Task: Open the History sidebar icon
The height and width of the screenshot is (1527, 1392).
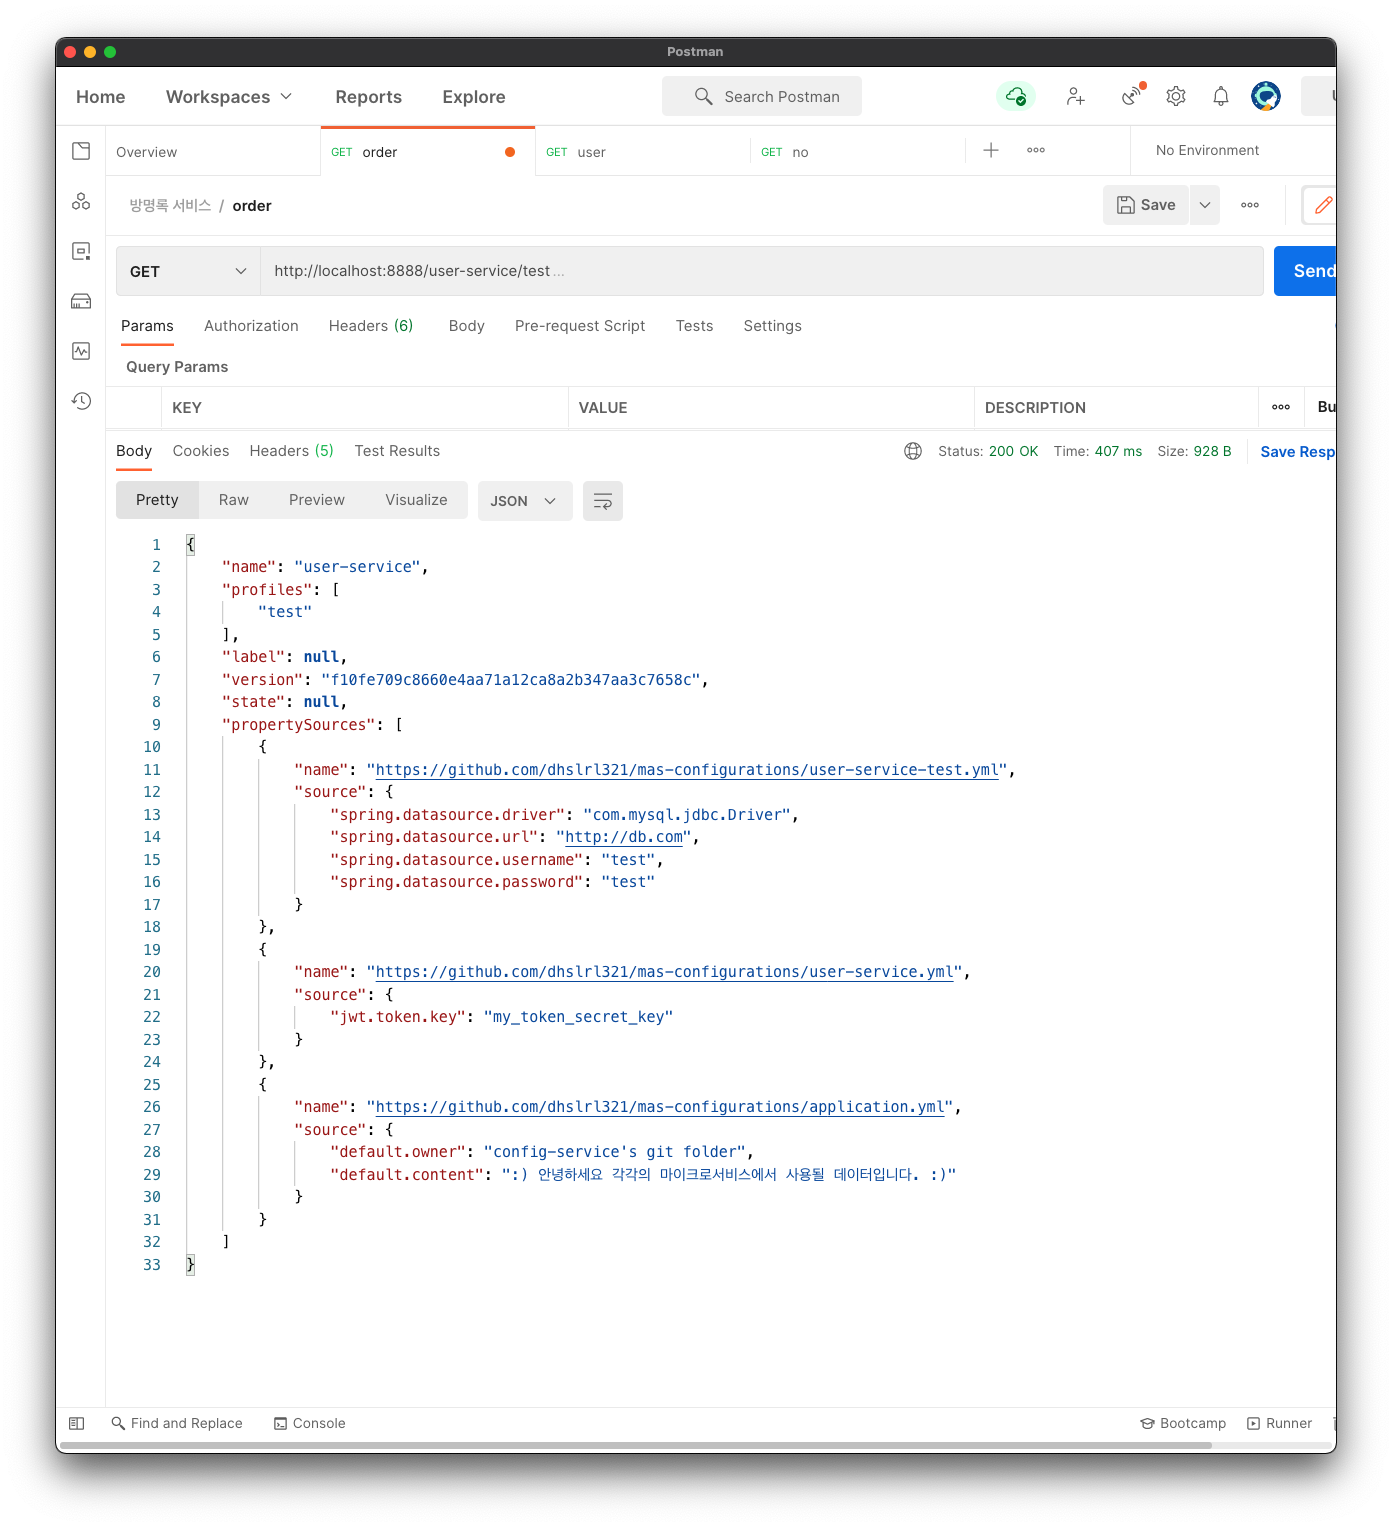Action: pyautogui.click(x=81, y=401)
